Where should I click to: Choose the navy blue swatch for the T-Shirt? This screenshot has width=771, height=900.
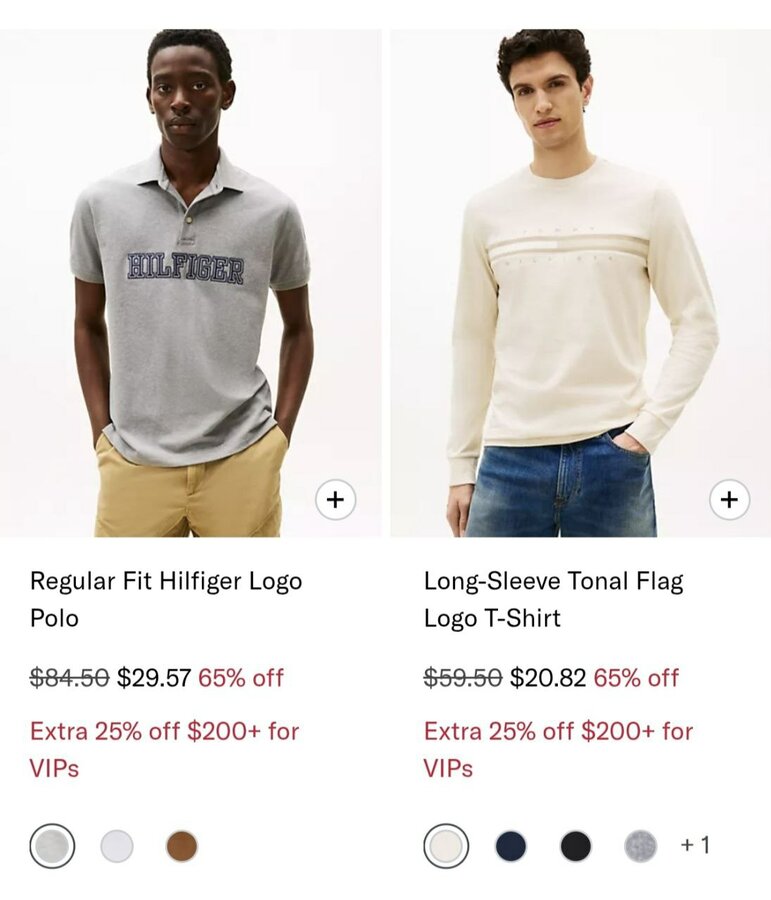pyautogui.click(x=510, y=845)
